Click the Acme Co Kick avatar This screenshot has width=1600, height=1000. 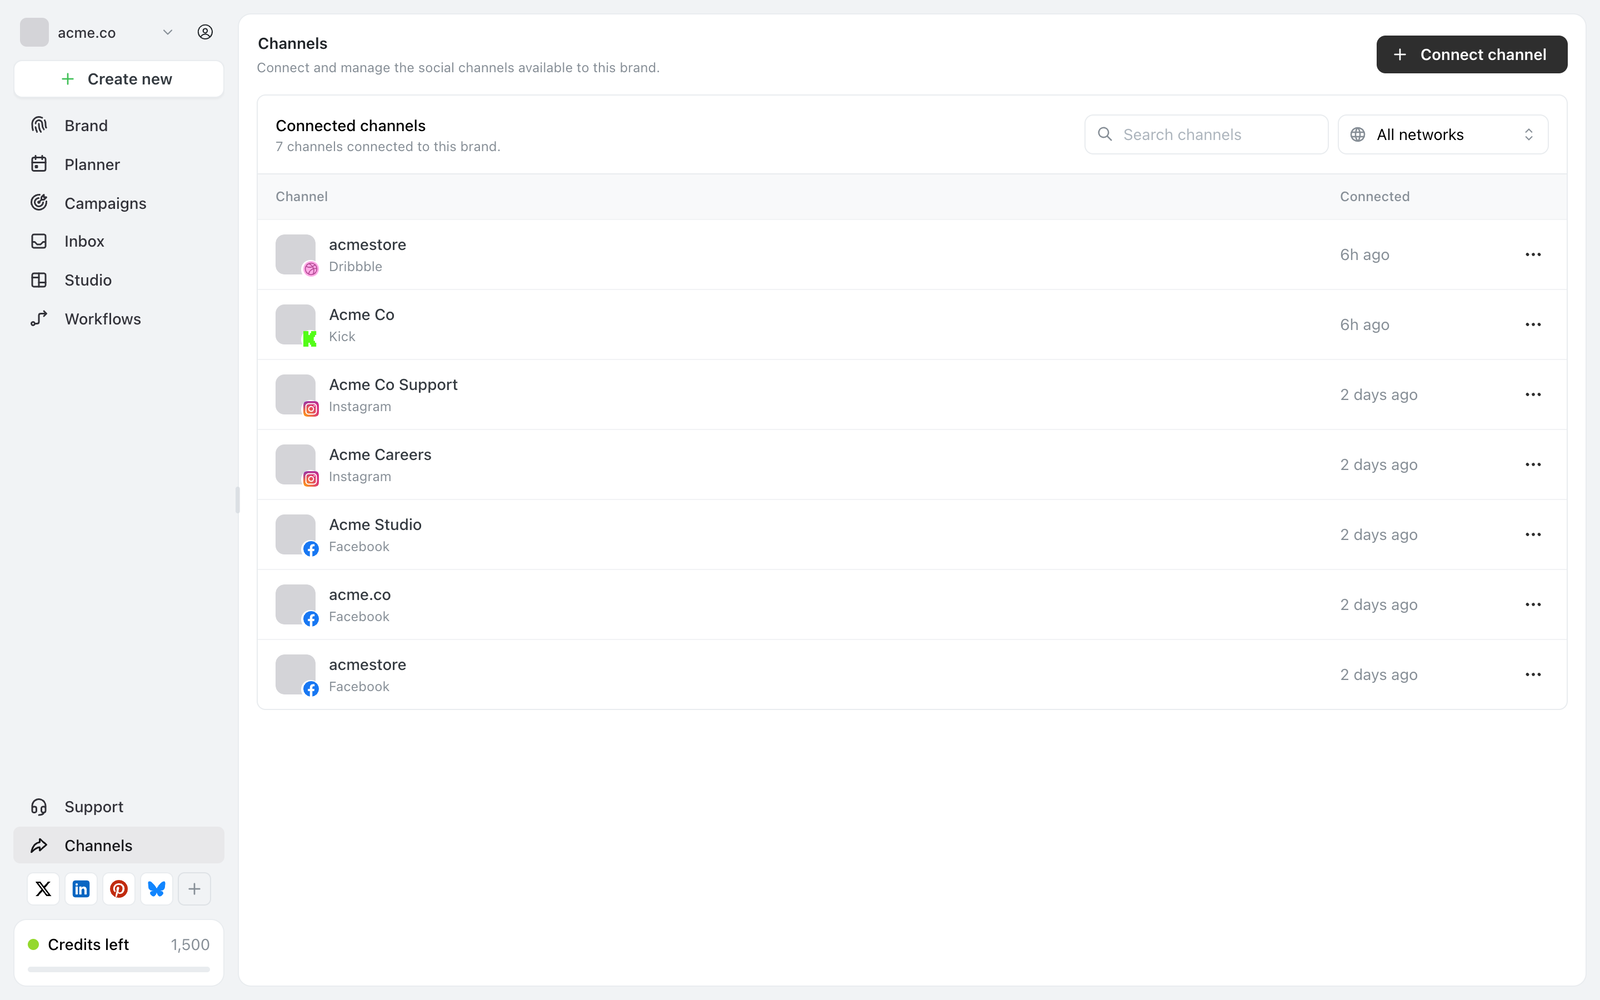(x=296, y=325)
